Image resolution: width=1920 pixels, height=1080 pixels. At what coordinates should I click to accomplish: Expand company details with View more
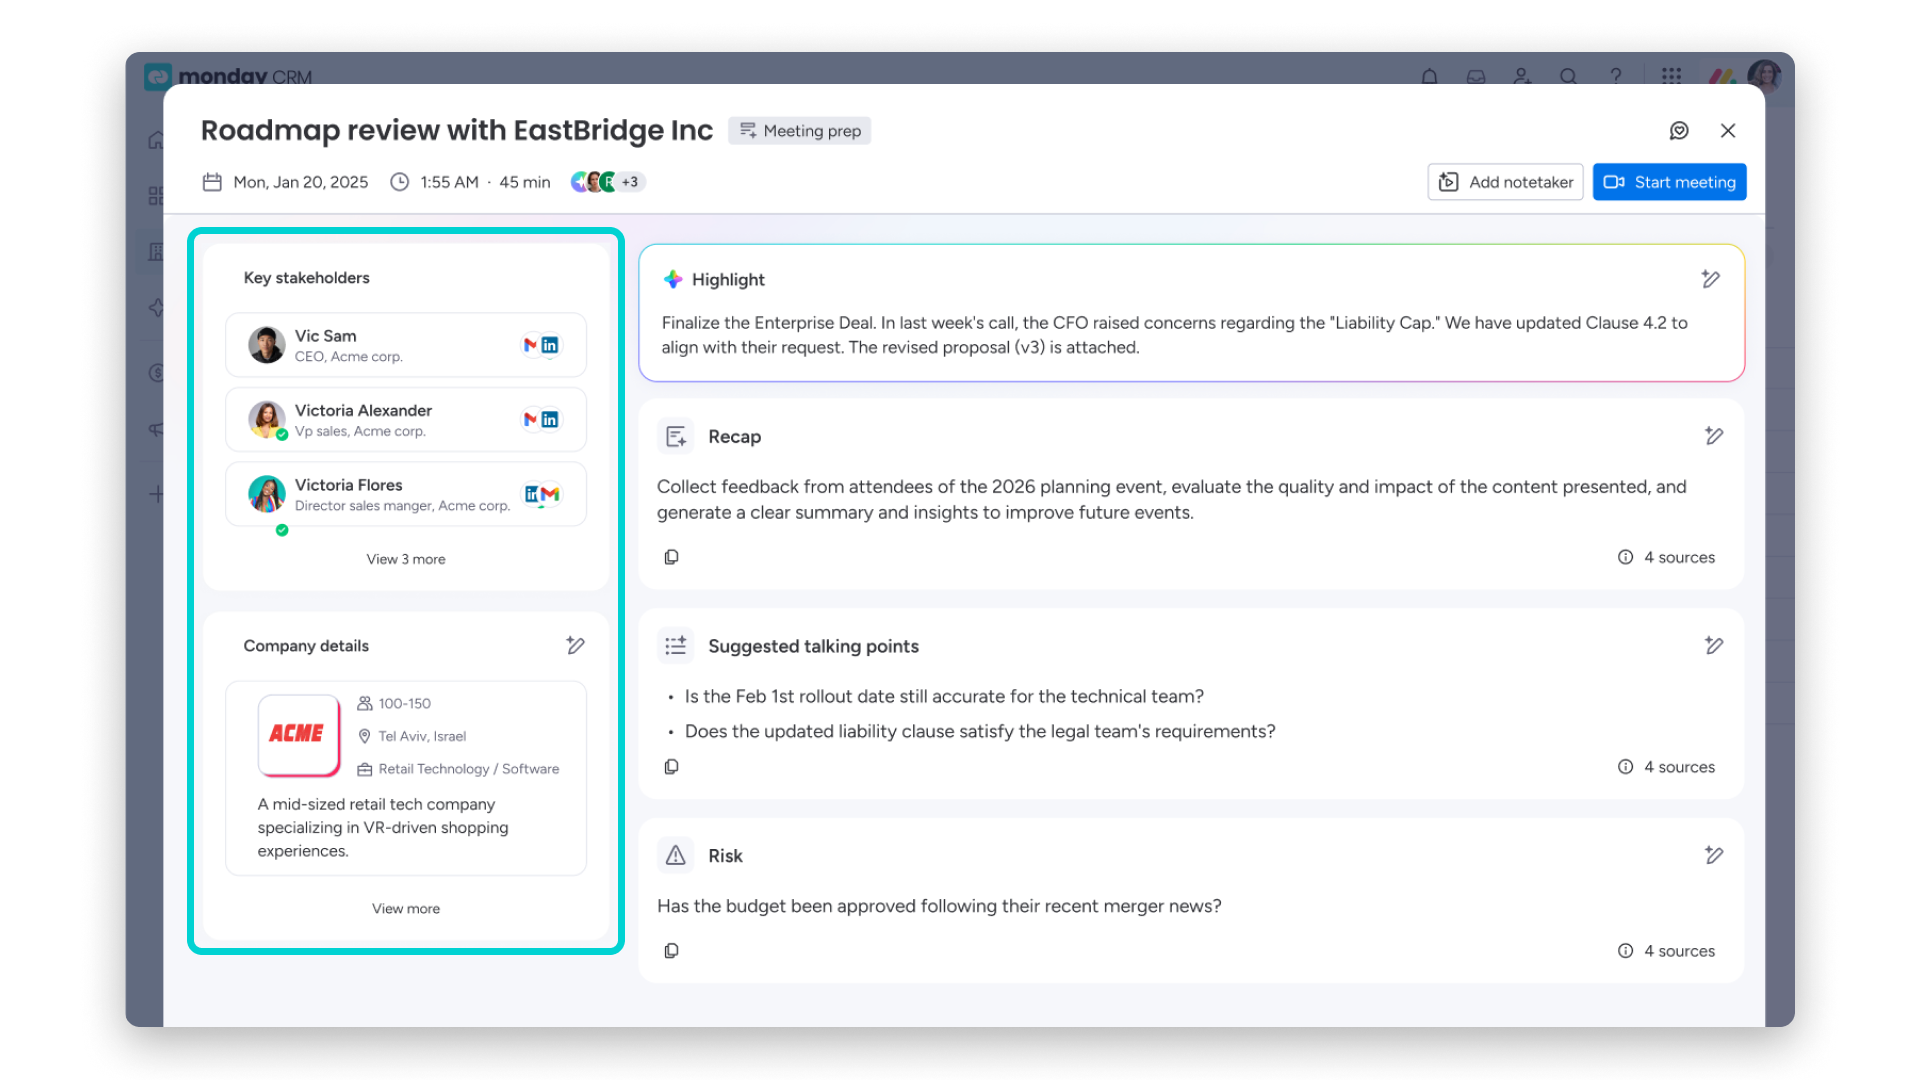406,908
